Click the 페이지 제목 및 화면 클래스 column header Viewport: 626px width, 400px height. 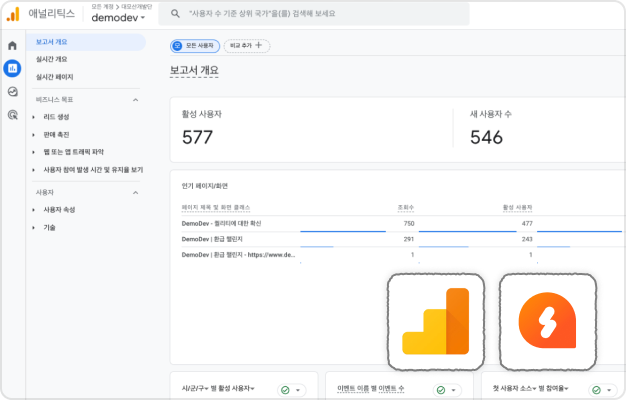point(216,208)
